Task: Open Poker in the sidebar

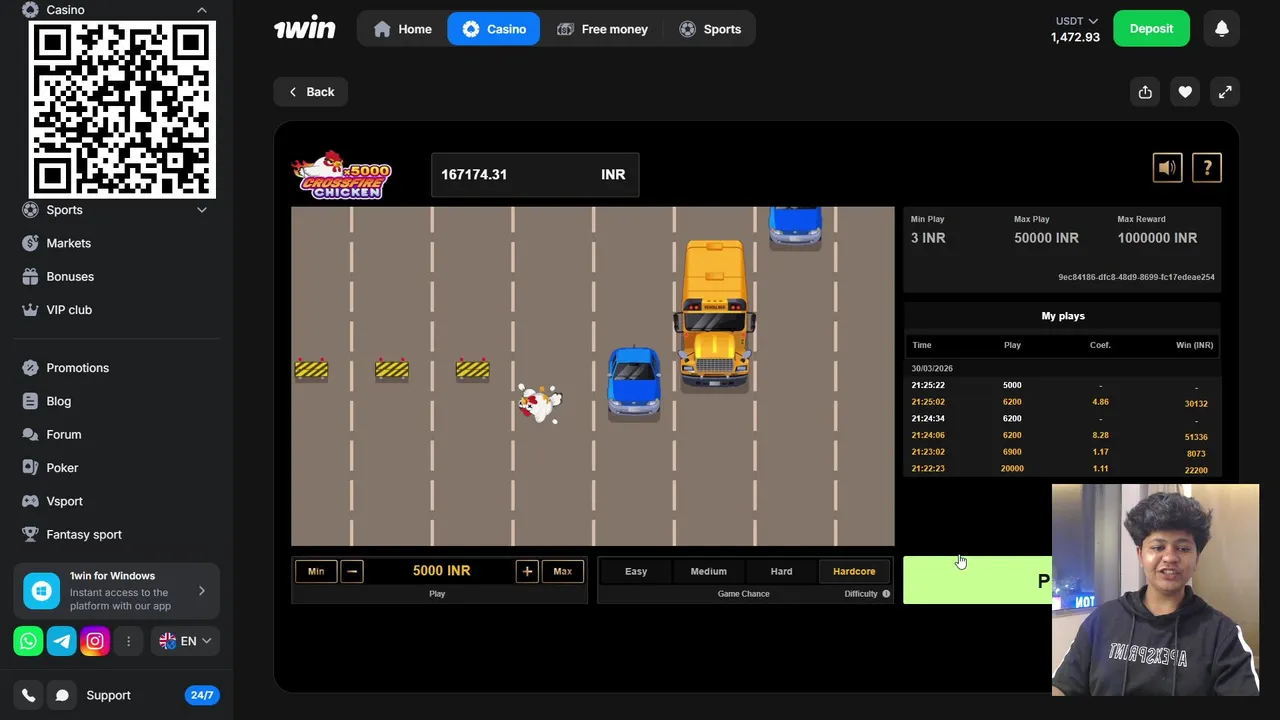Action: (62, 468)
